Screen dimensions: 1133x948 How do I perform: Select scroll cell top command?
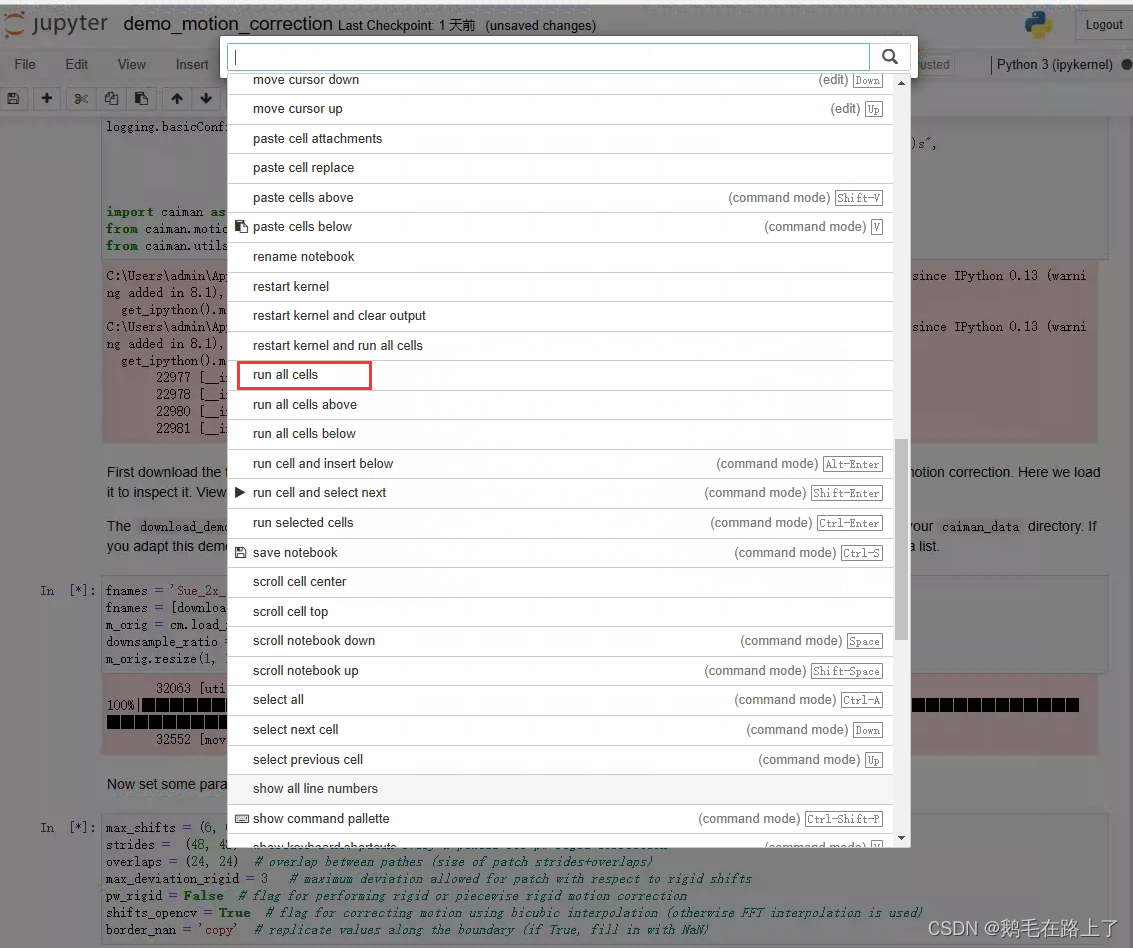point(560,612)
